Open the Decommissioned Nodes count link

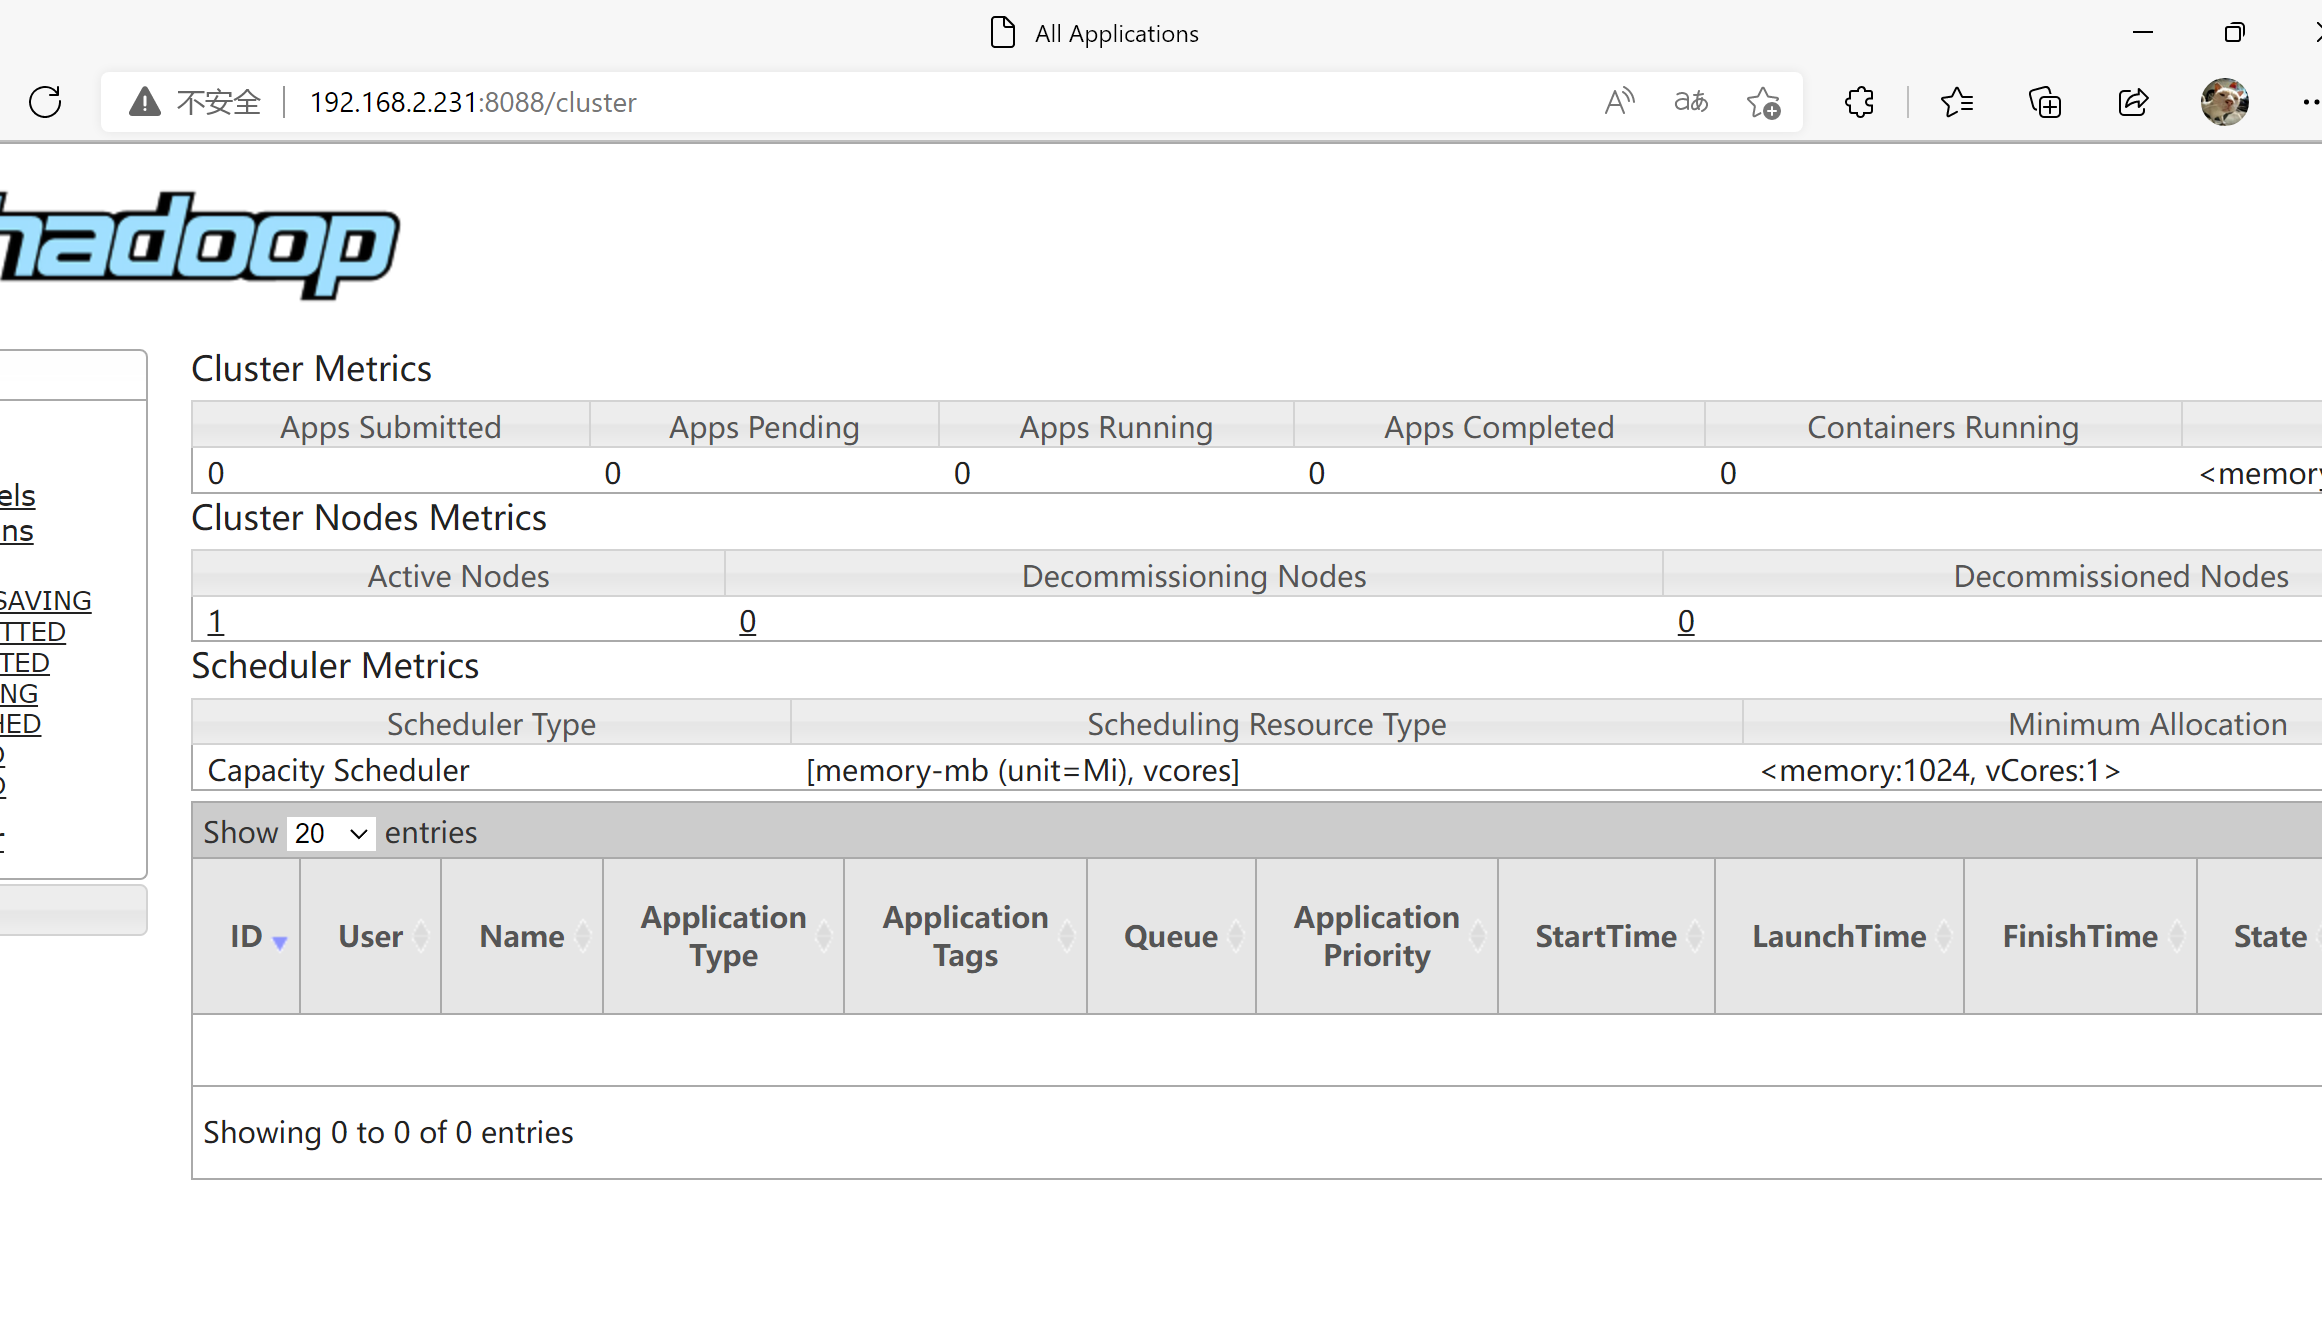pos(1686,622)
